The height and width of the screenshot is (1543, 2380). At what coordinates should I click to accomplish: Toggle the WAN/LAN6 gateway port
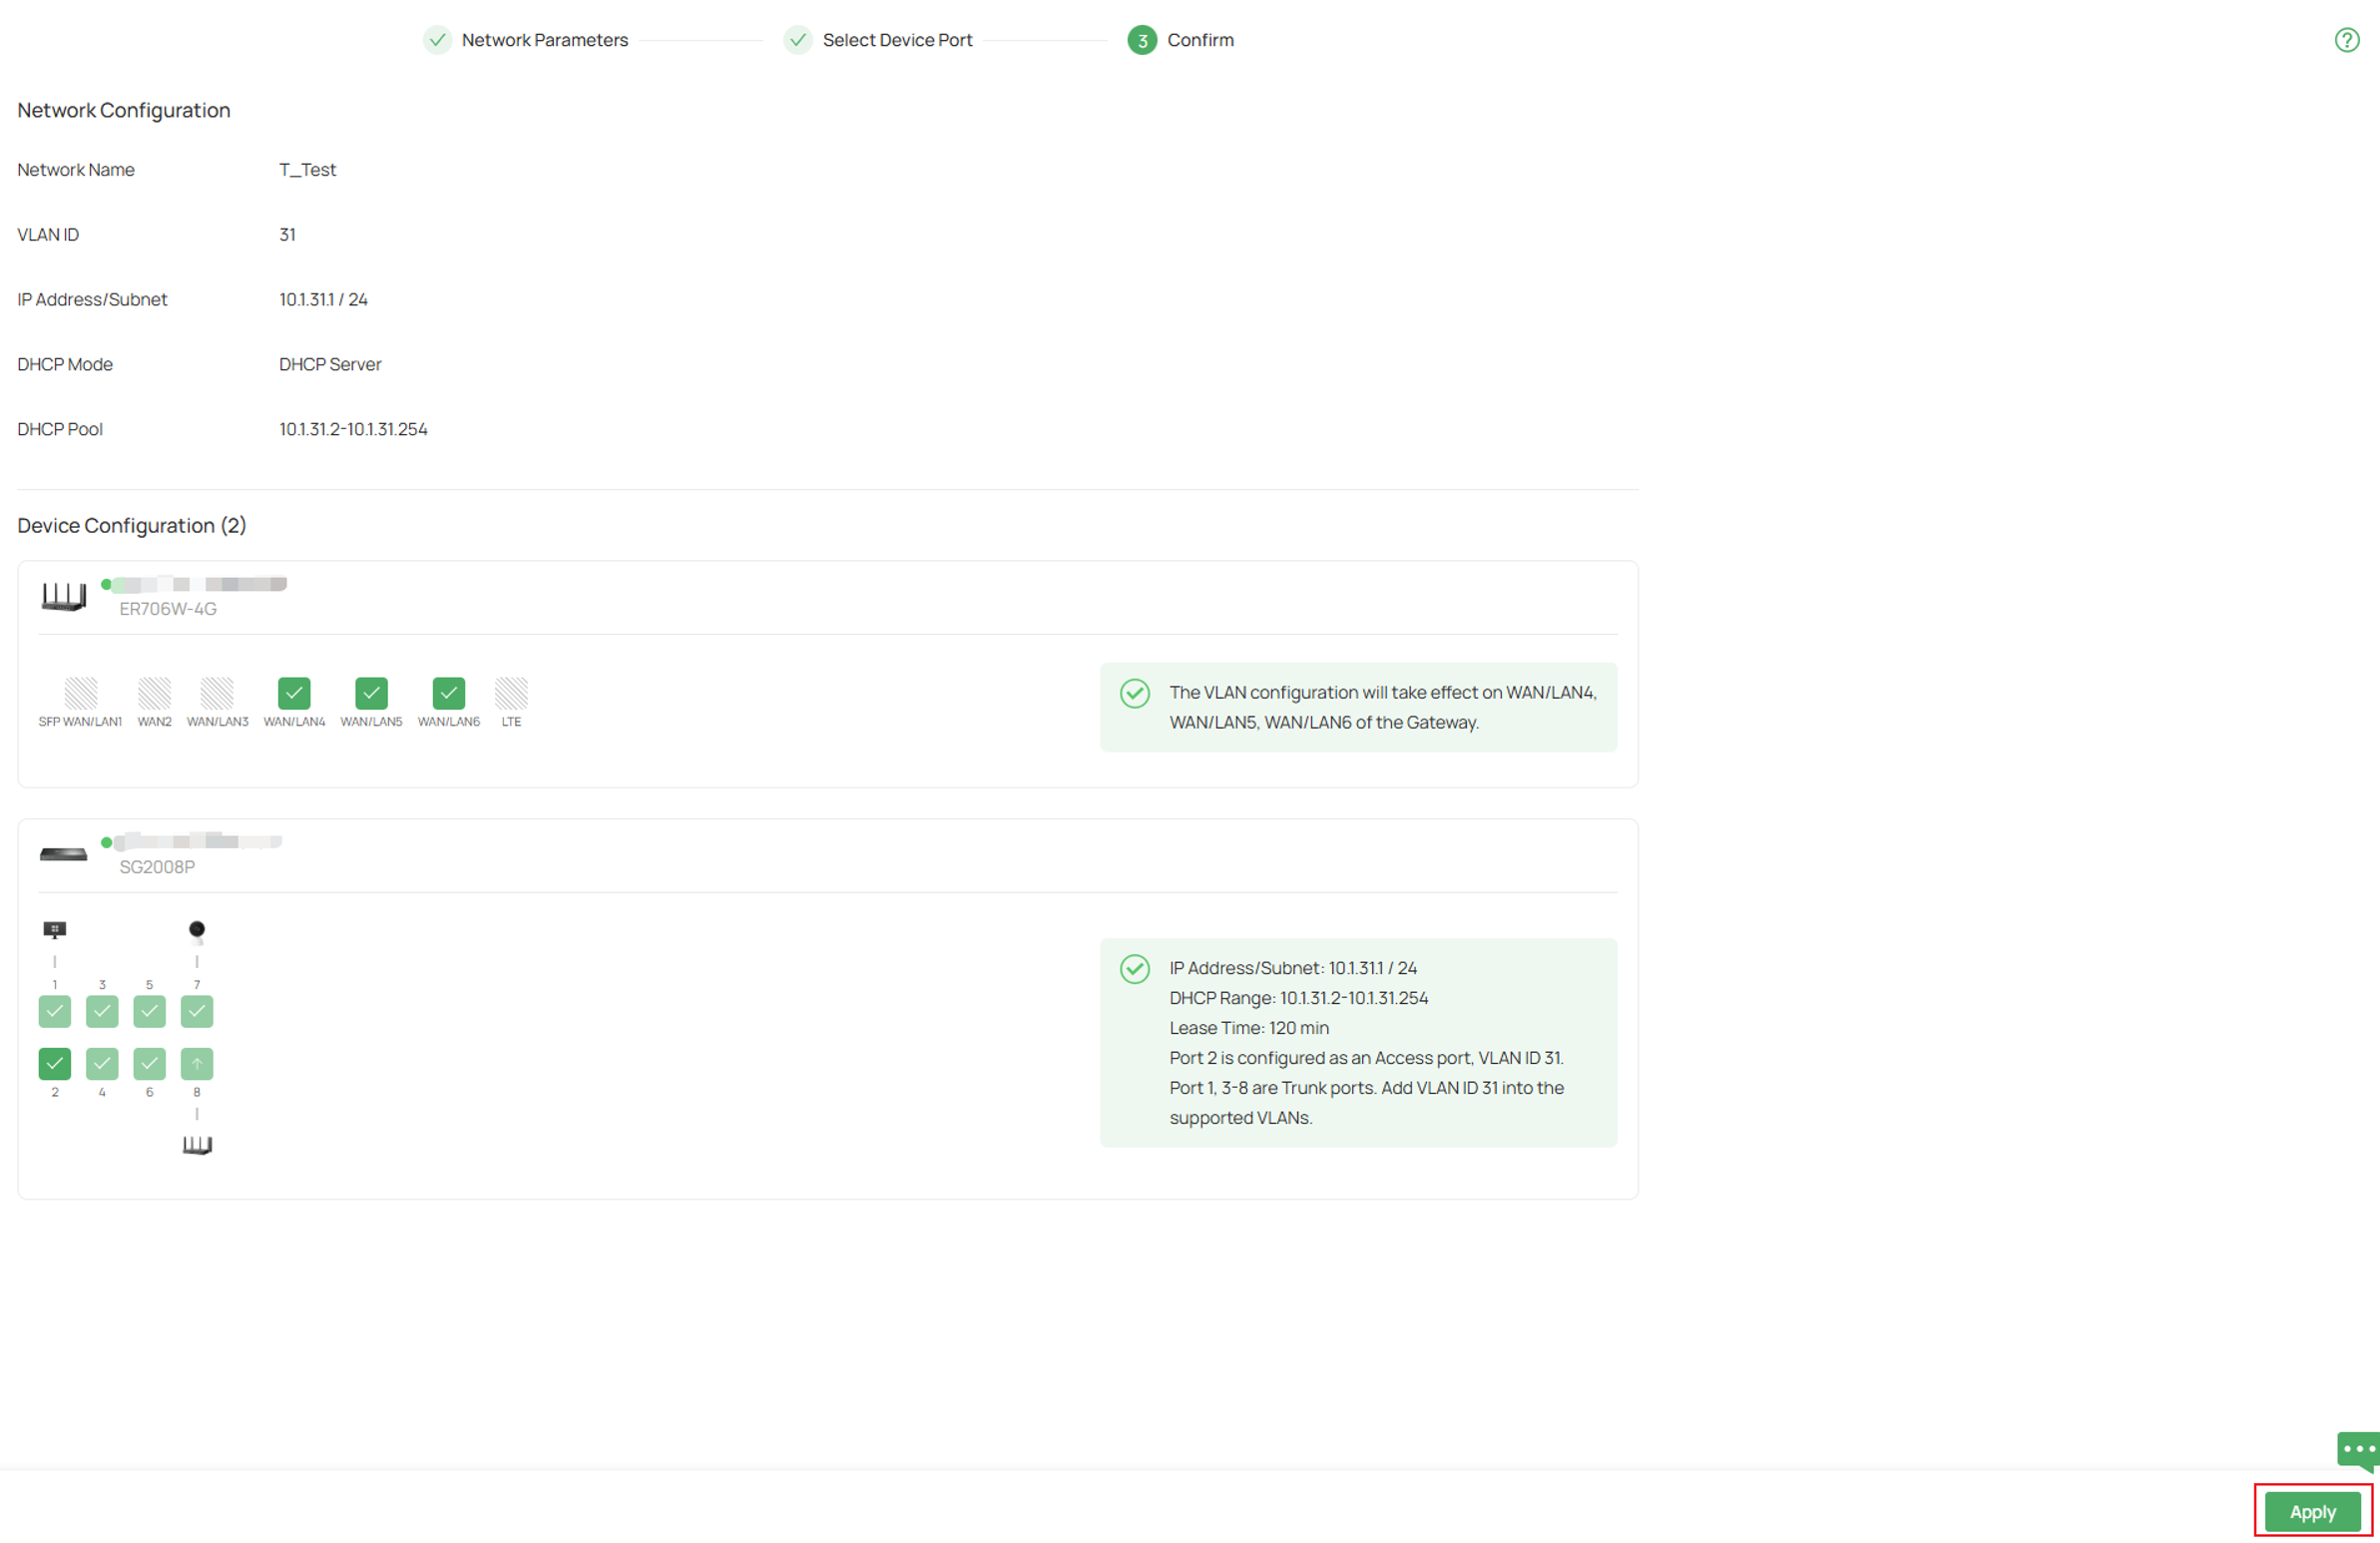tap(449, 693)
